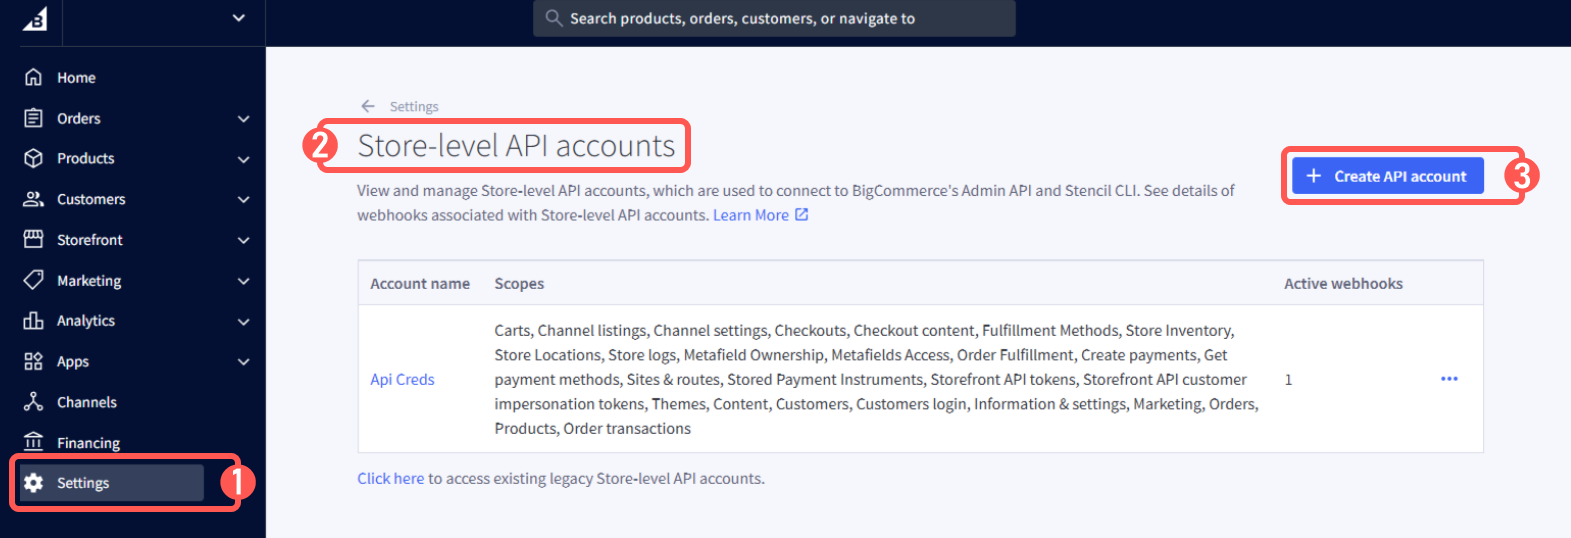Focus the search products, orders, customers field
This screenshot has width=1571, height=538.
pyautogui.click(x=774, y=18)
